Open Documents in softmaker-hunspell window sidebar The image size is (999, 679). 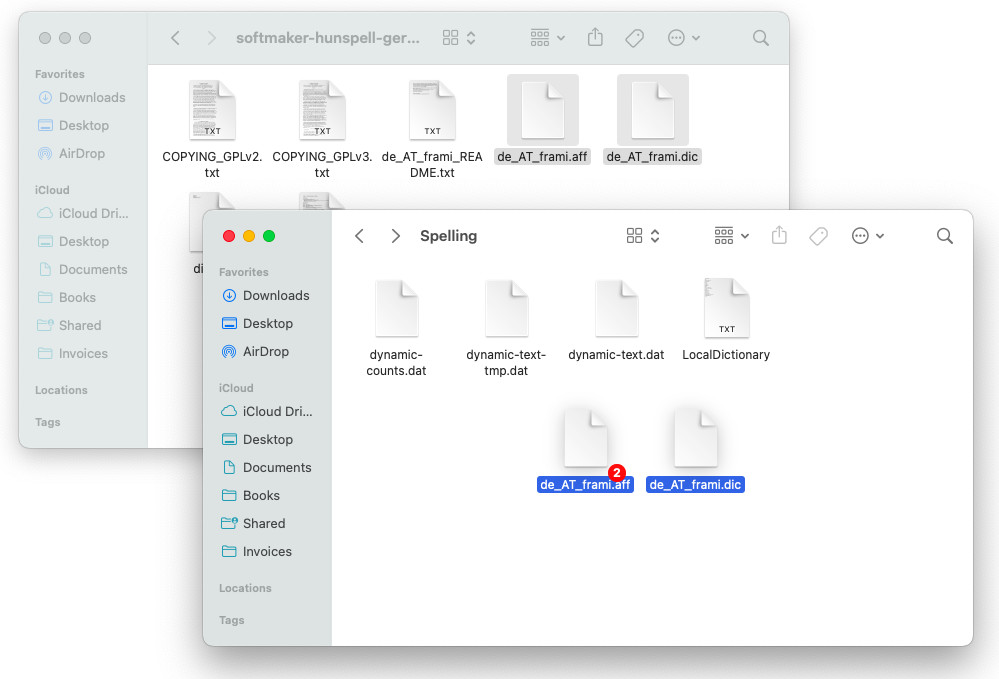click(82, 269)
